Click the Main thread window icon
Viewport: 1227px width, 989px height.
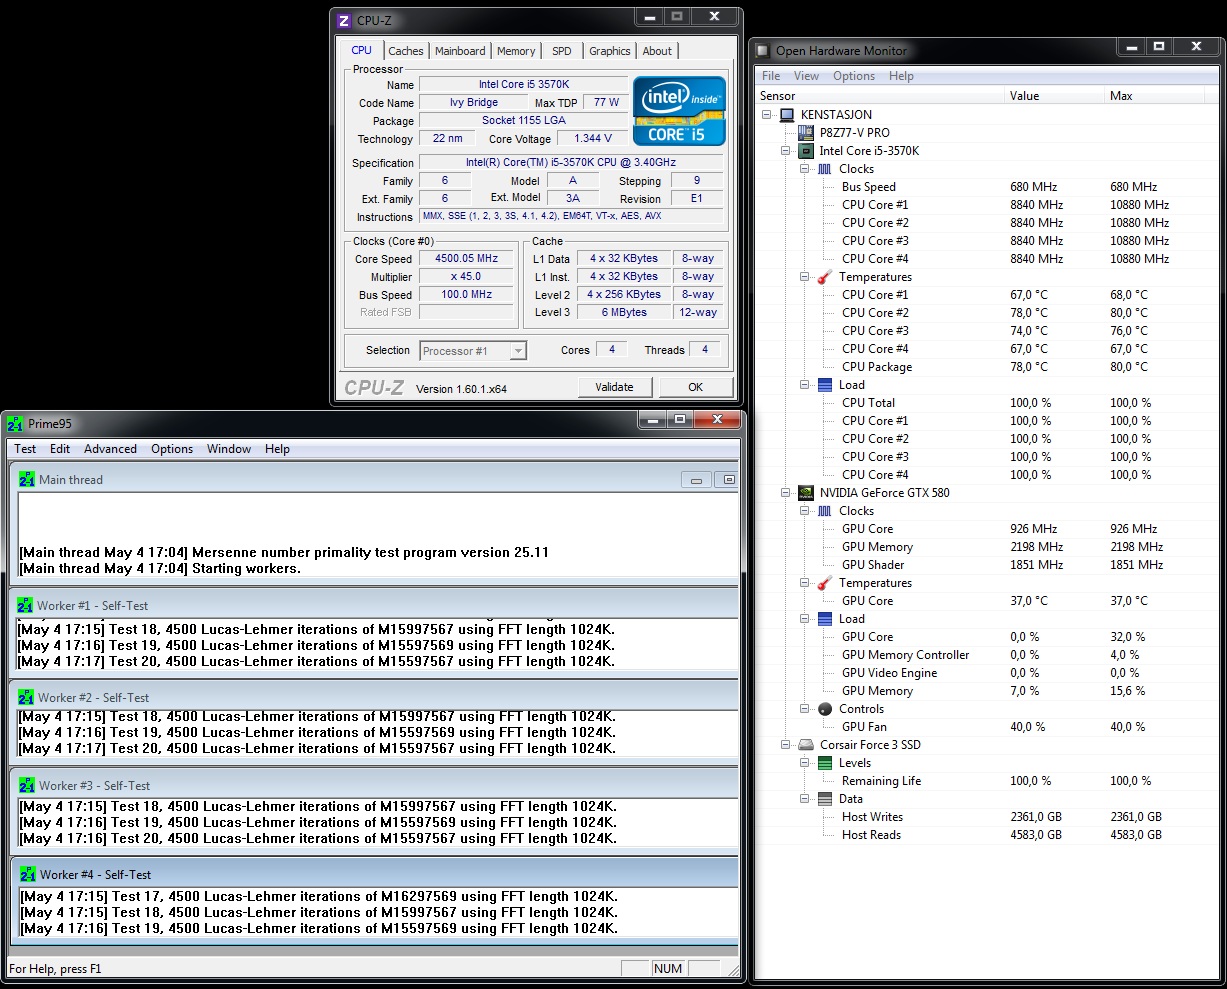point(27,480)
